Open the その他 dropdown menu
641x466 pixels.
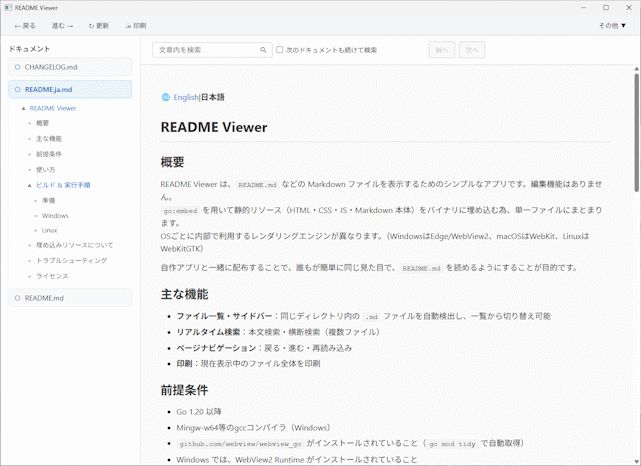click(612, 26)
